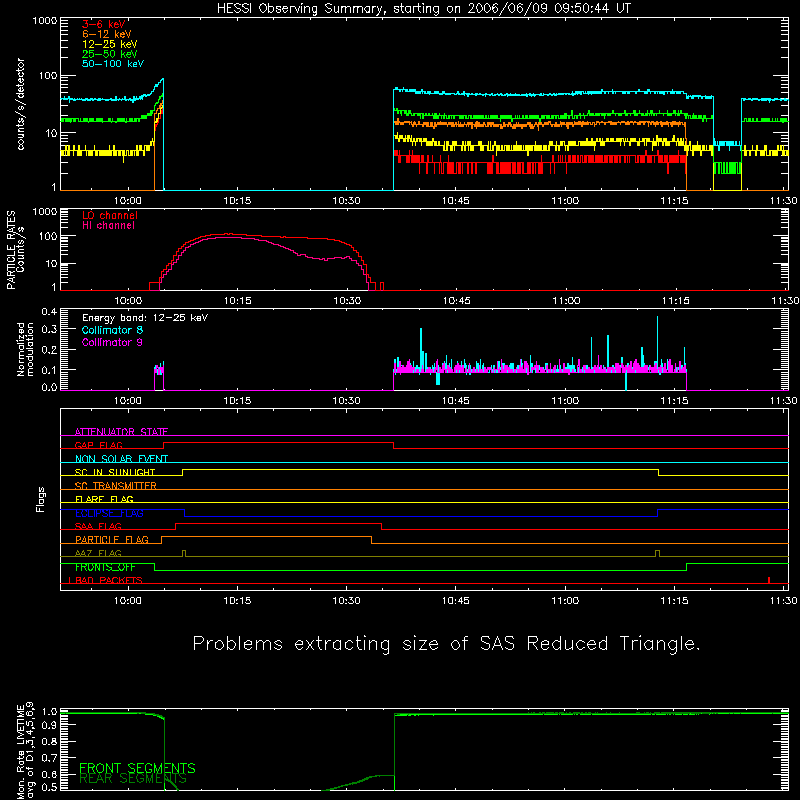Viewport: 800px width, 800px height.
Task: Select the Collimator 9 legend label
Action: pos(112,342)
